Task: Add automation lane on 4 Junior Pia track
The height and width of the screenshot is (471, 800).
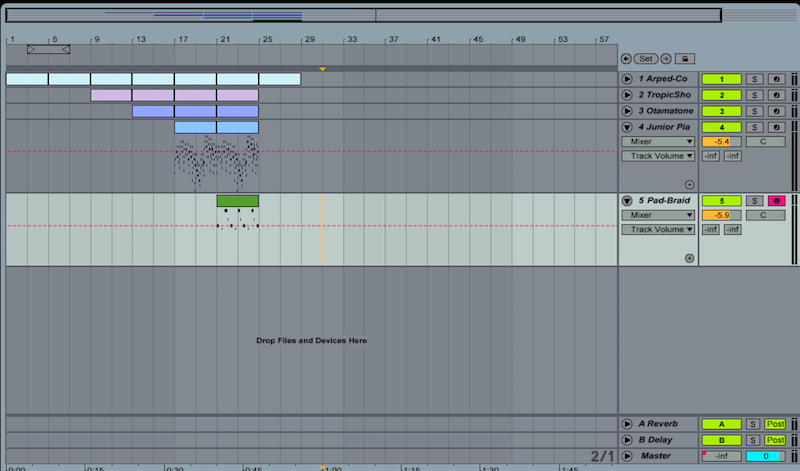Action: click(x=689, y=185)
